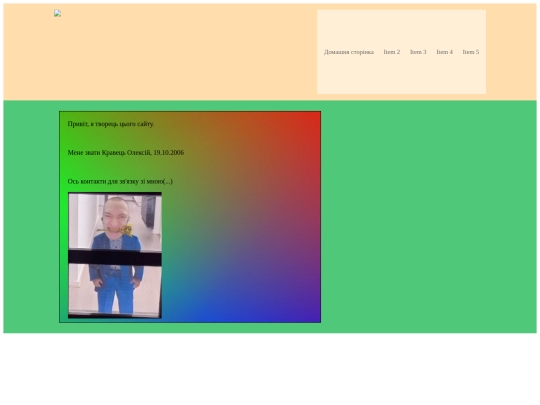
Task: Go to Item 2 in navigation
Action: click(392, 52)
